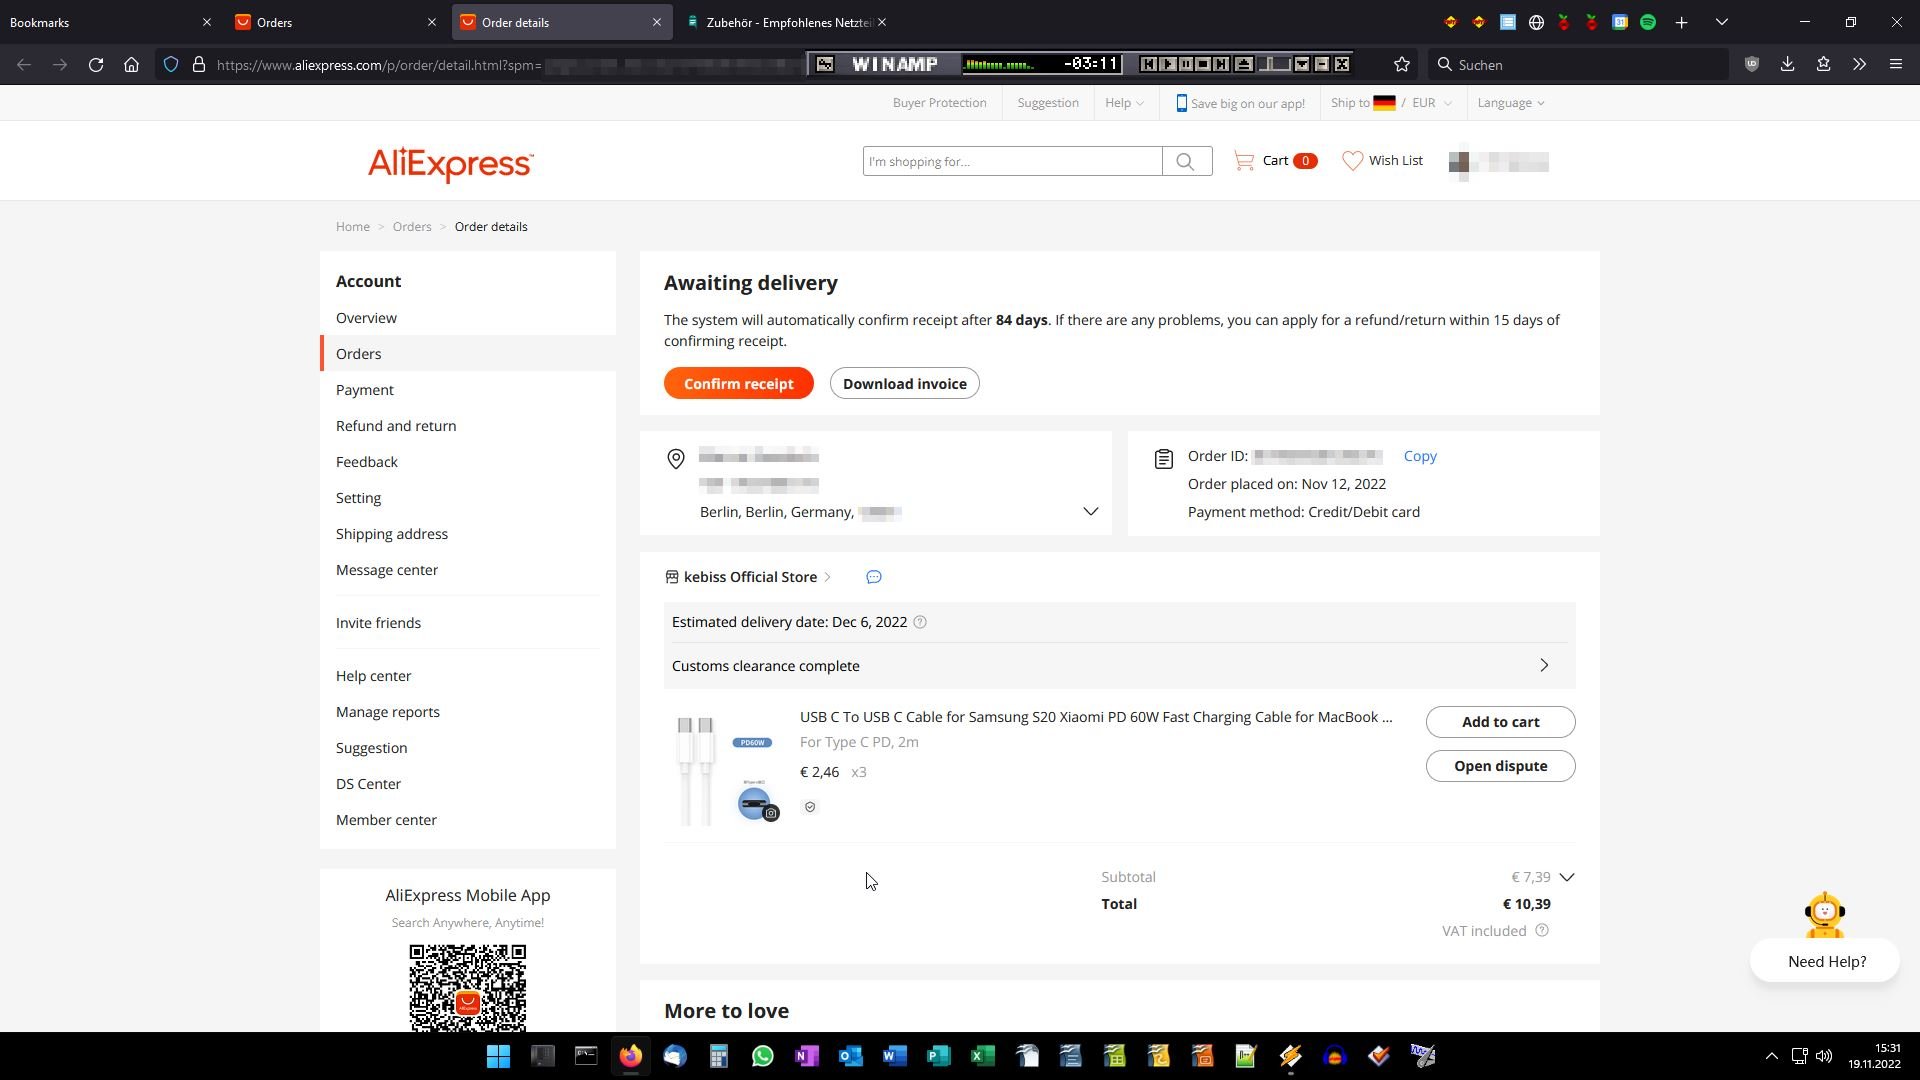This screenshot has width=1920, height=1080.
Task: Open Wish List heart icon
Action: click(x=1352, y=161)
